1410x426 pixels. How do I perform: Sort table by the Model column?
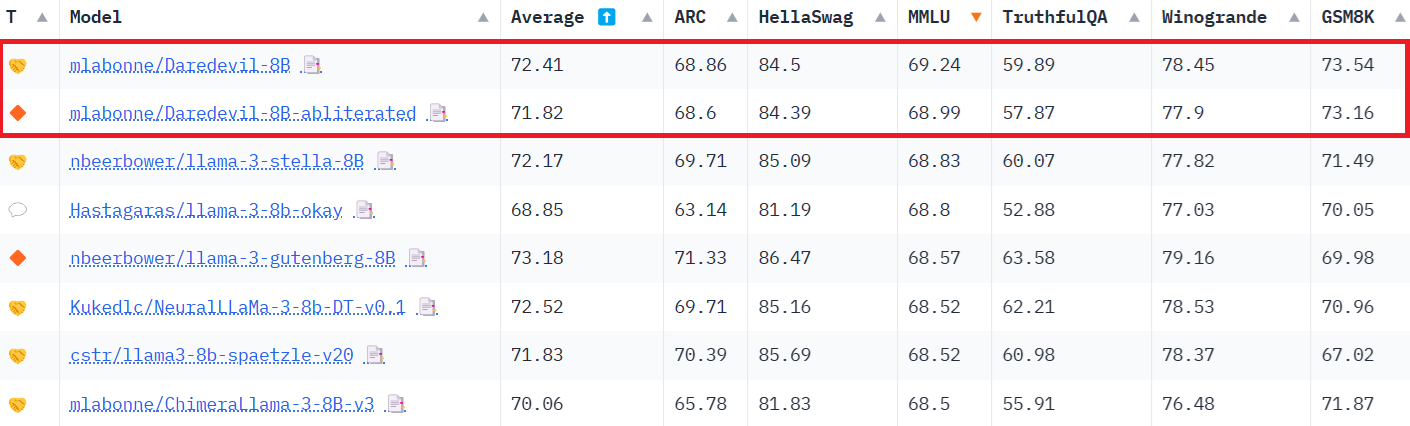(483, 17)
